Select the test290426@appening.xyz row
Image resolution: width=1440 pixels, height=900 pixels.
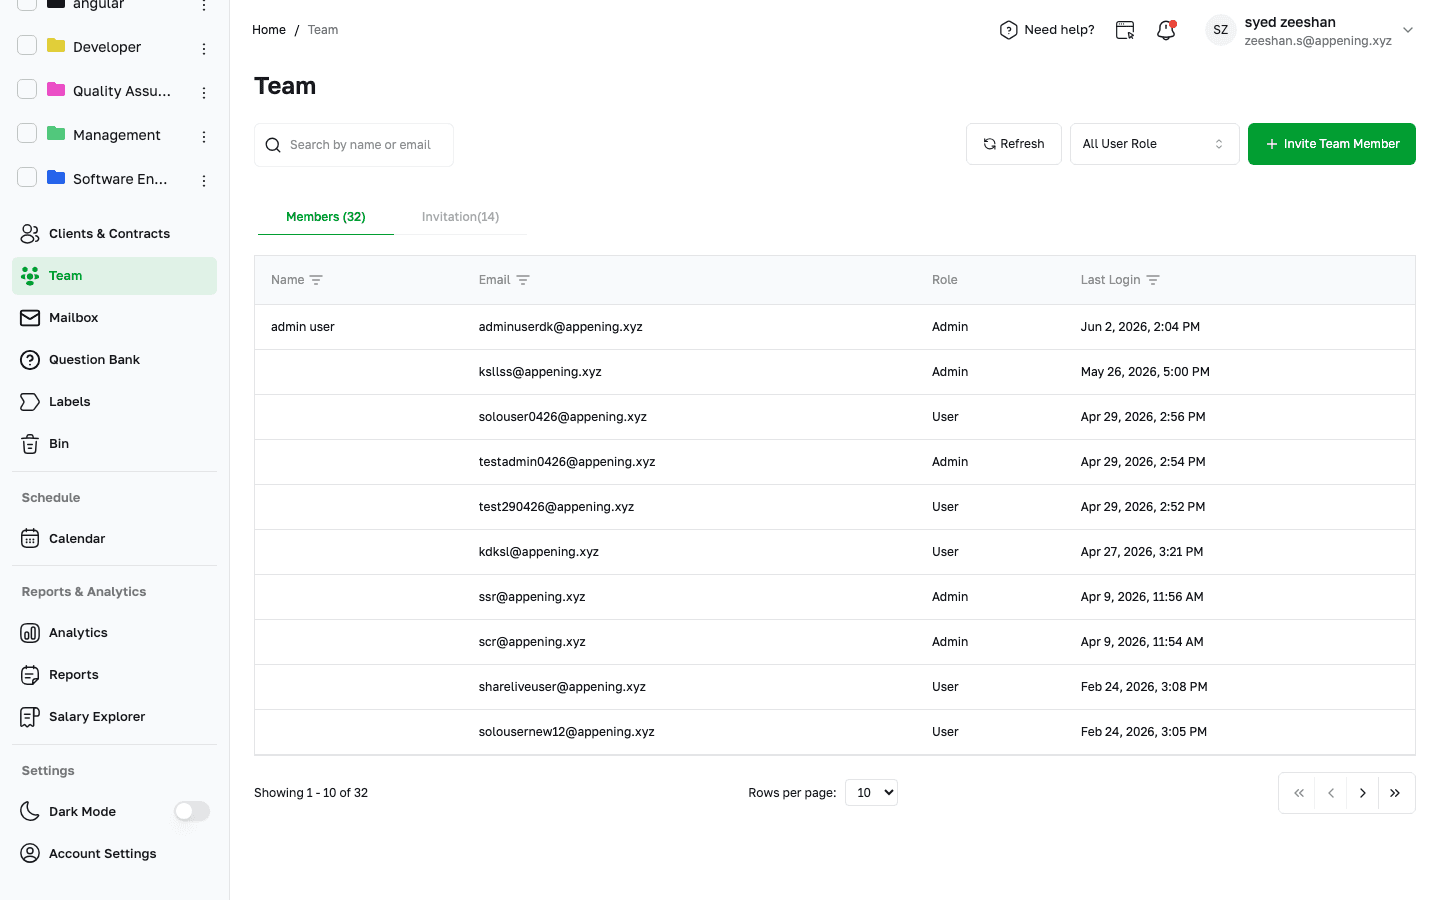pos(835,507)
